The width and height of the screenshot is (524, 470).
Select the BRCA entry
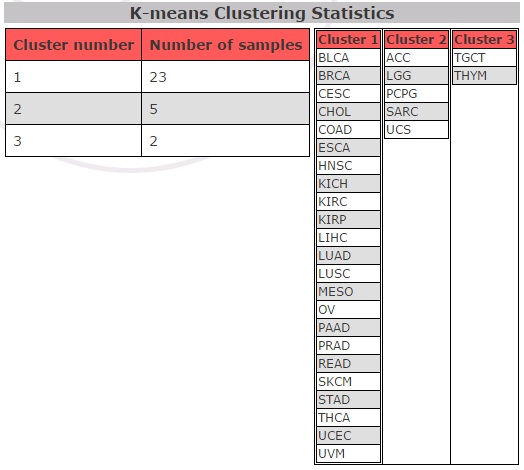point(348,76)
